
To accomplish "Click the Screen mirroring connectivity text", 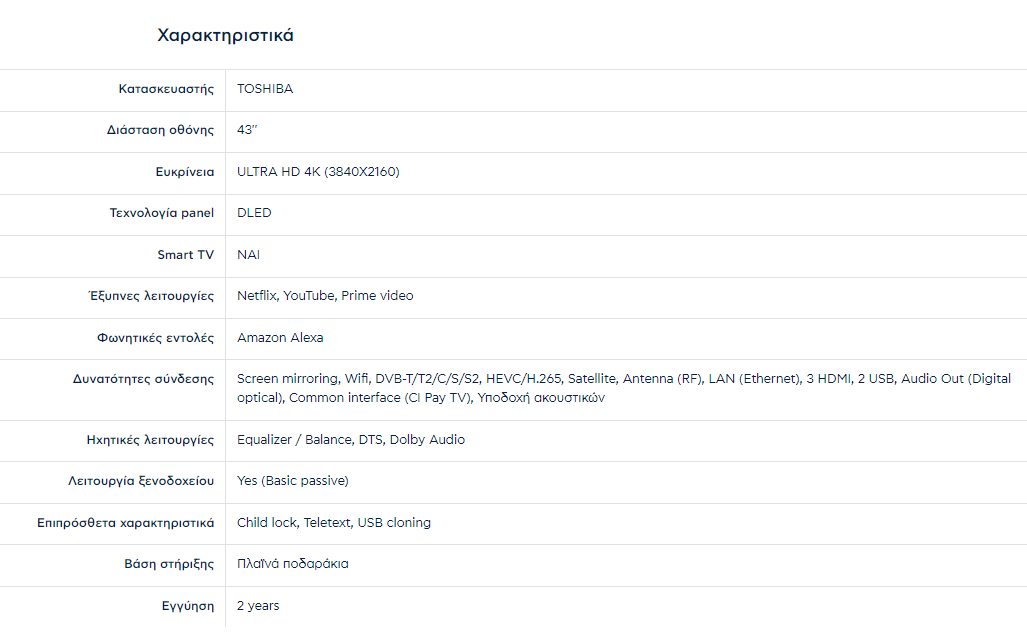I will 287,379.
